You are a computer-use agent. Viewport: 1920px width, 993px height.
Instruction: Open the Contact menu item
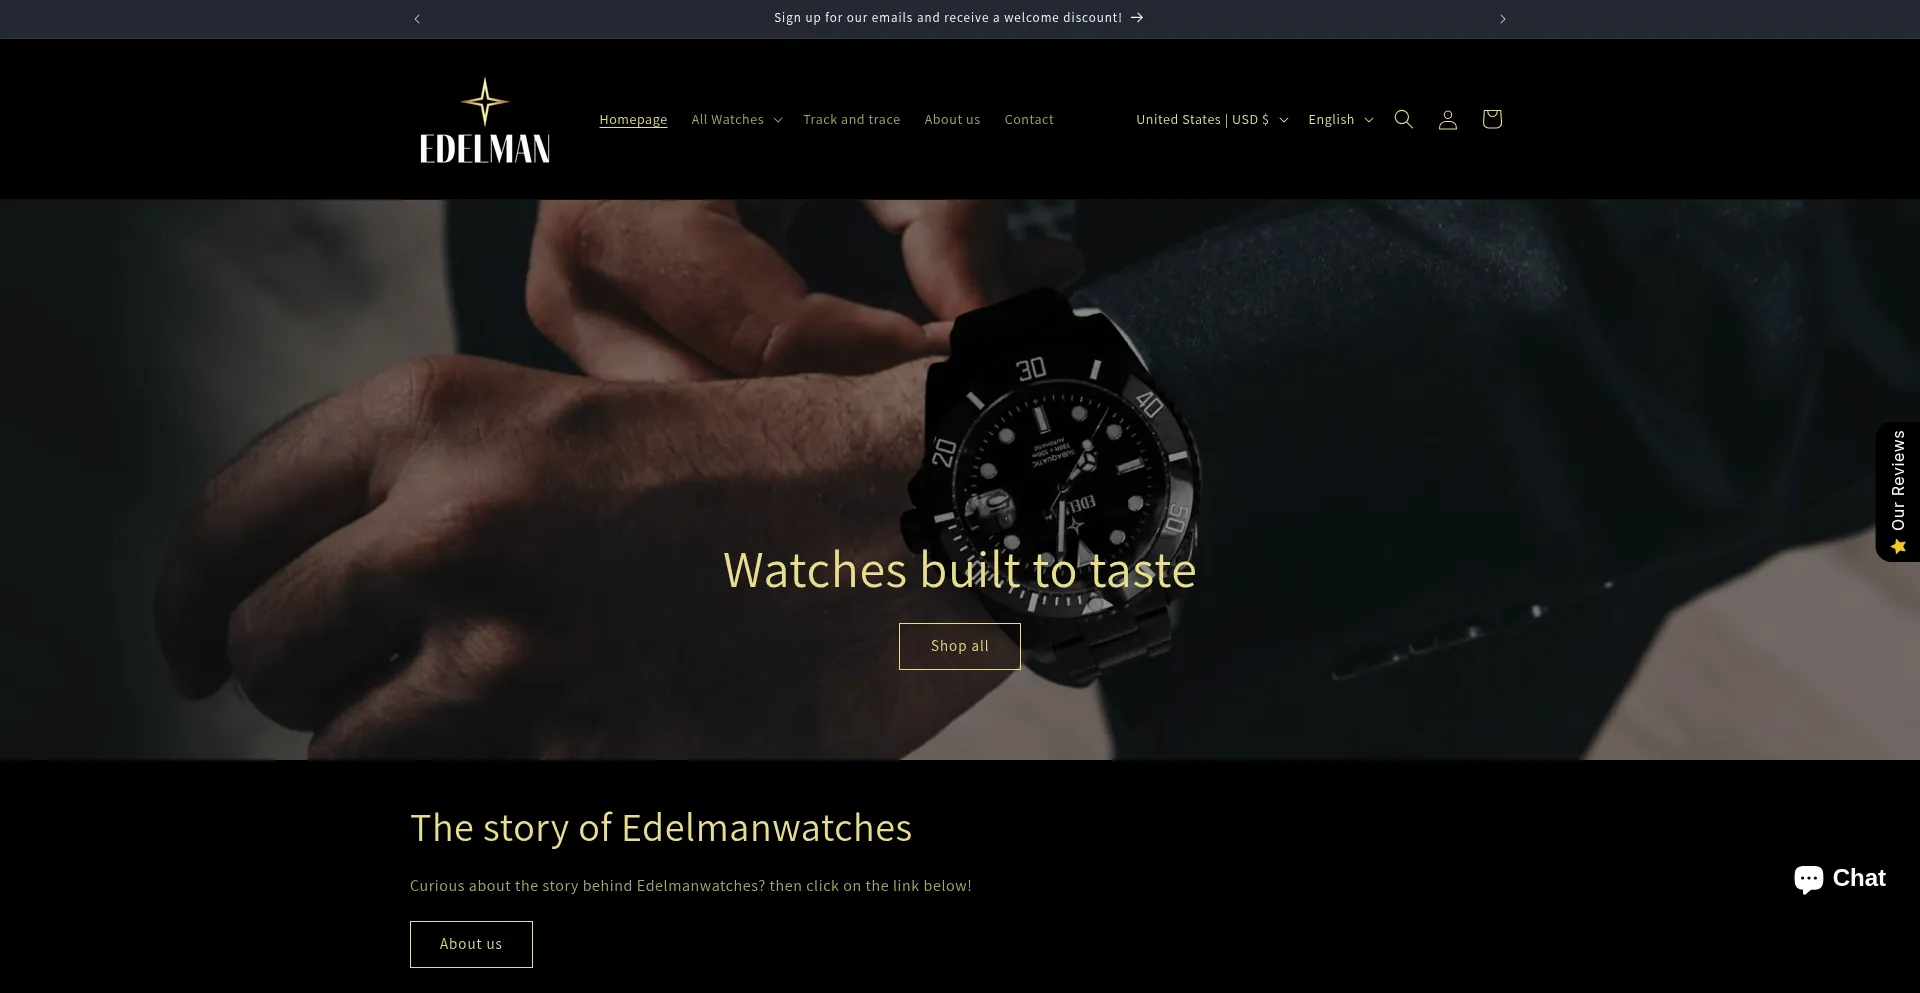pyautogui.click(x=1029, y=119)
